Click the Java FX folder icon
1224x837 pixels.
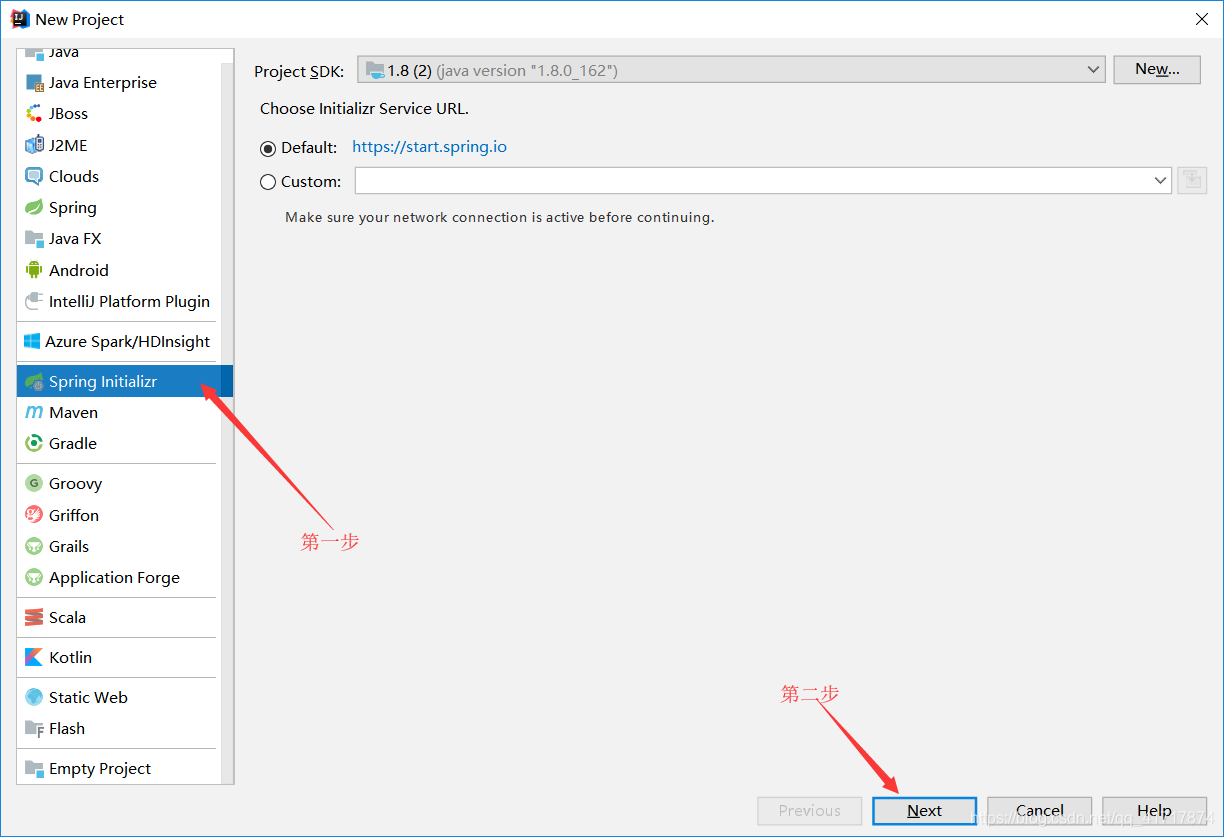pos(34,239)
